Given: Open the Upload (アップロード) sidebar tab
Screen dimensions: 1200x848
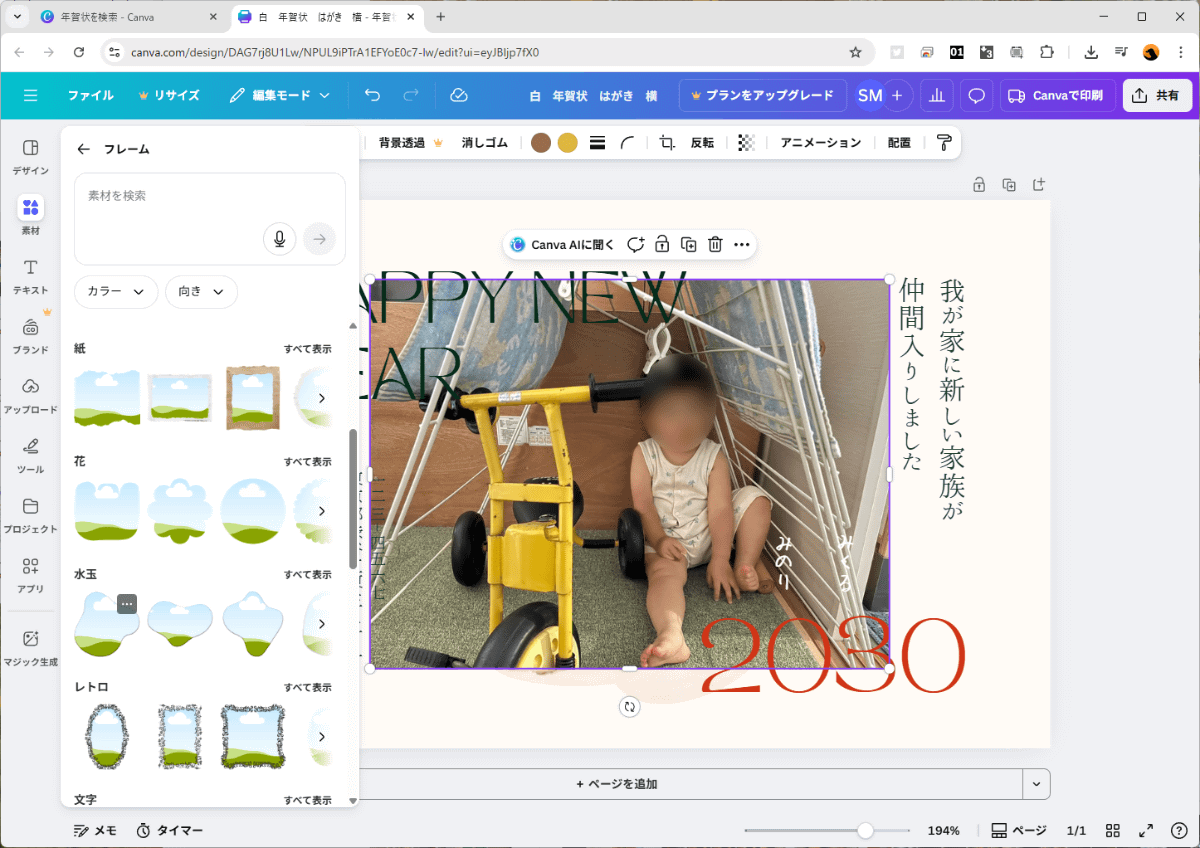Looking at the screenshot, I should tap(30, 397).
